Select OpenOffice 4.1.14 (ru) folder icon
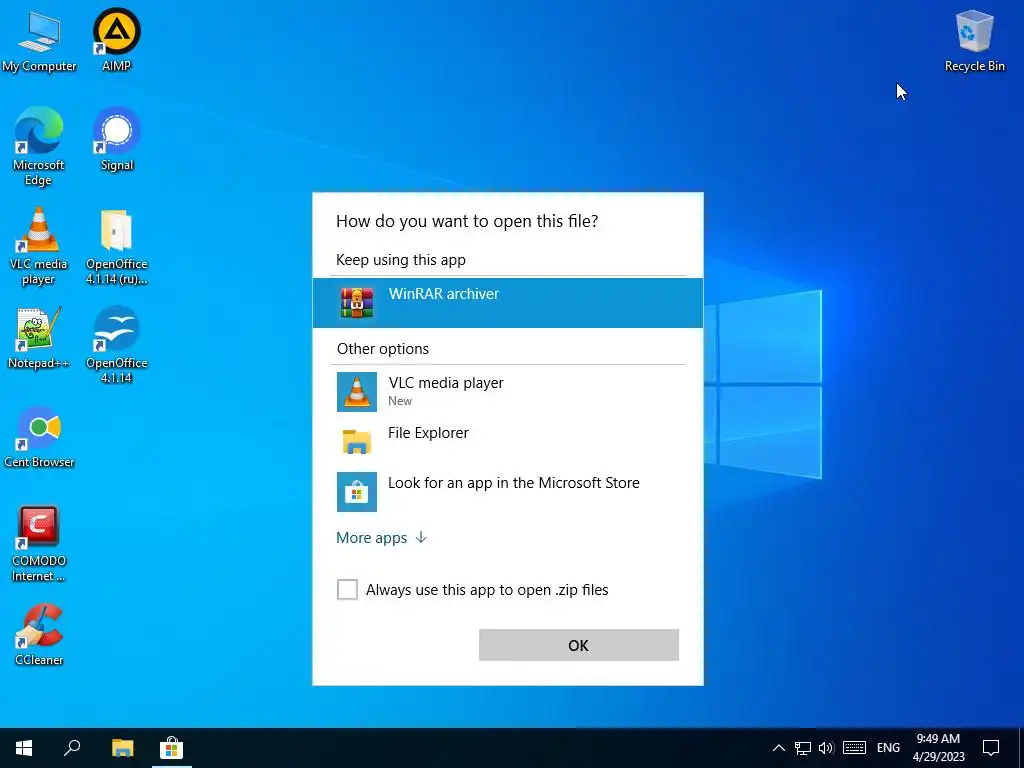 116,247
